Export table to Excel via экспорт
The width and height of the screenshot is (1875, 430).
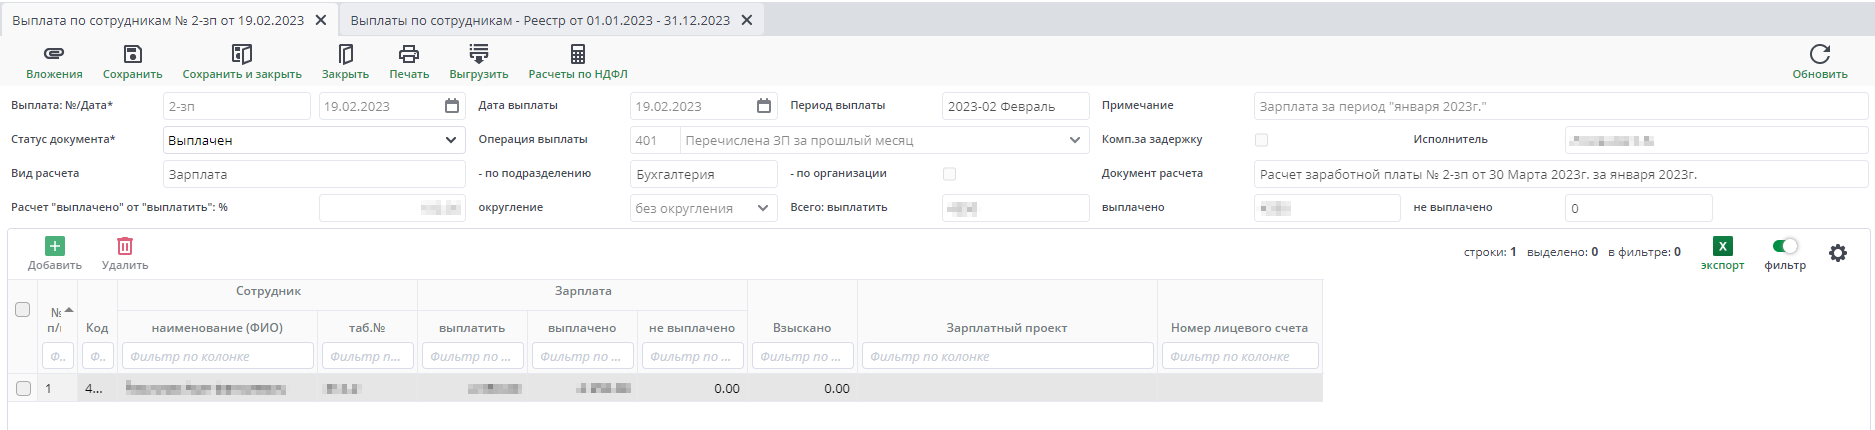point(1722,247)
